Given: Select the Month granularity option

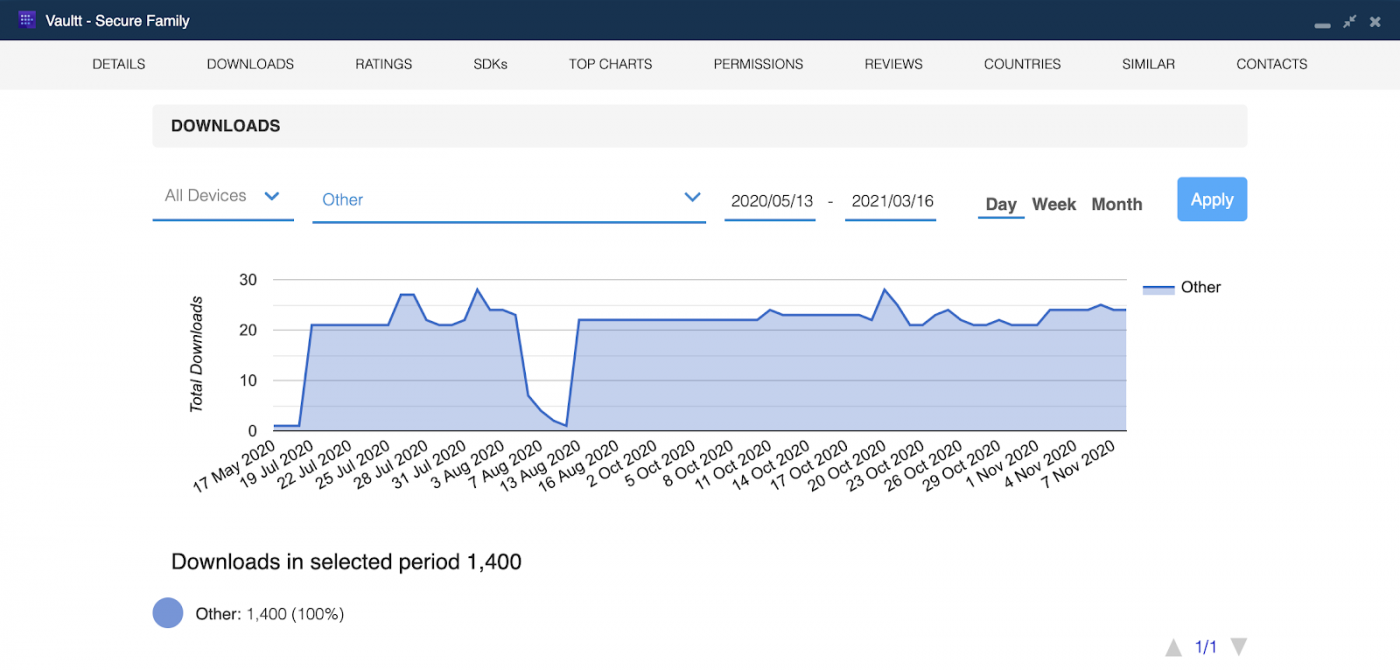Looking at the screenshot, I should (1117, 204).
